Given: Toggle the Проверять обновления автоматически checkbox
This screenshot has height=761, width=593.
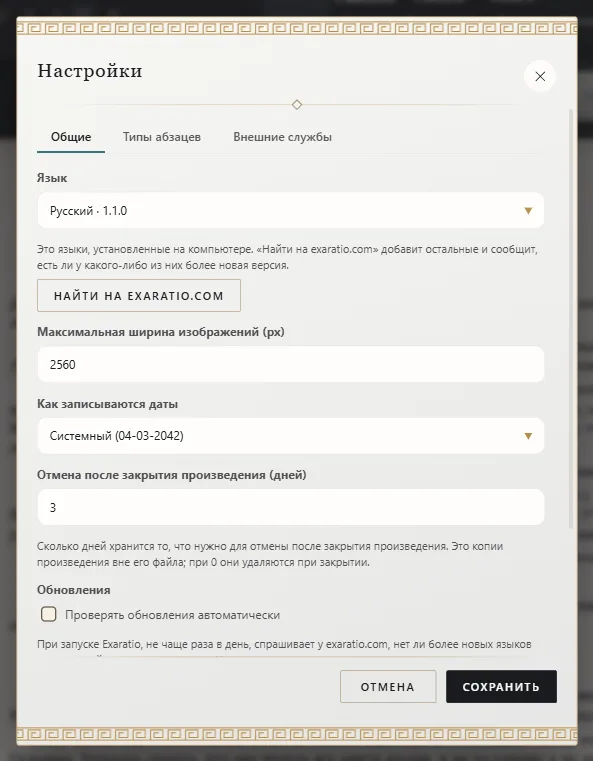Looking at the screenshot, I should pyautogui.click(x=49, y=614).
